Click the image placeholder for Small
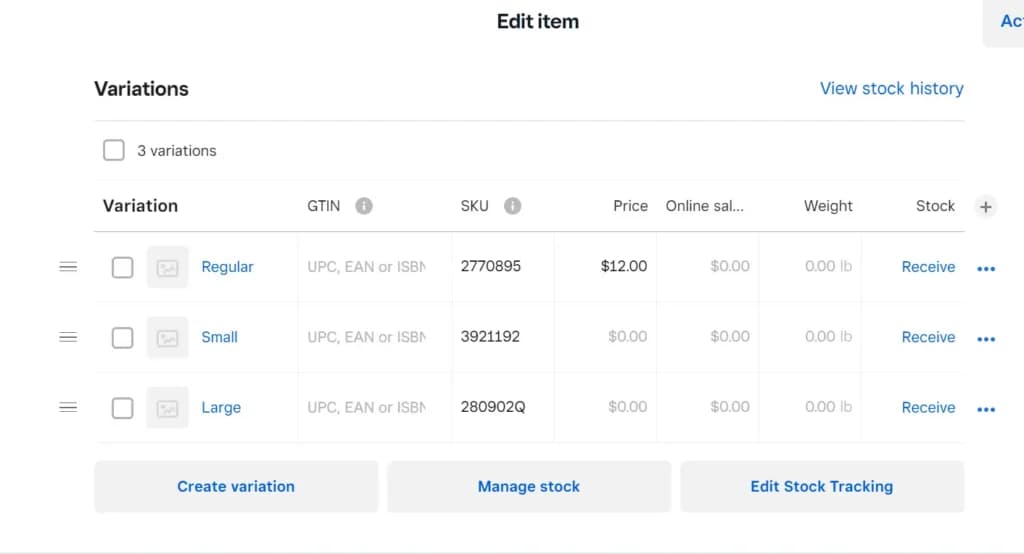Viewport: 1024px width, 554px height. (167, 338)
